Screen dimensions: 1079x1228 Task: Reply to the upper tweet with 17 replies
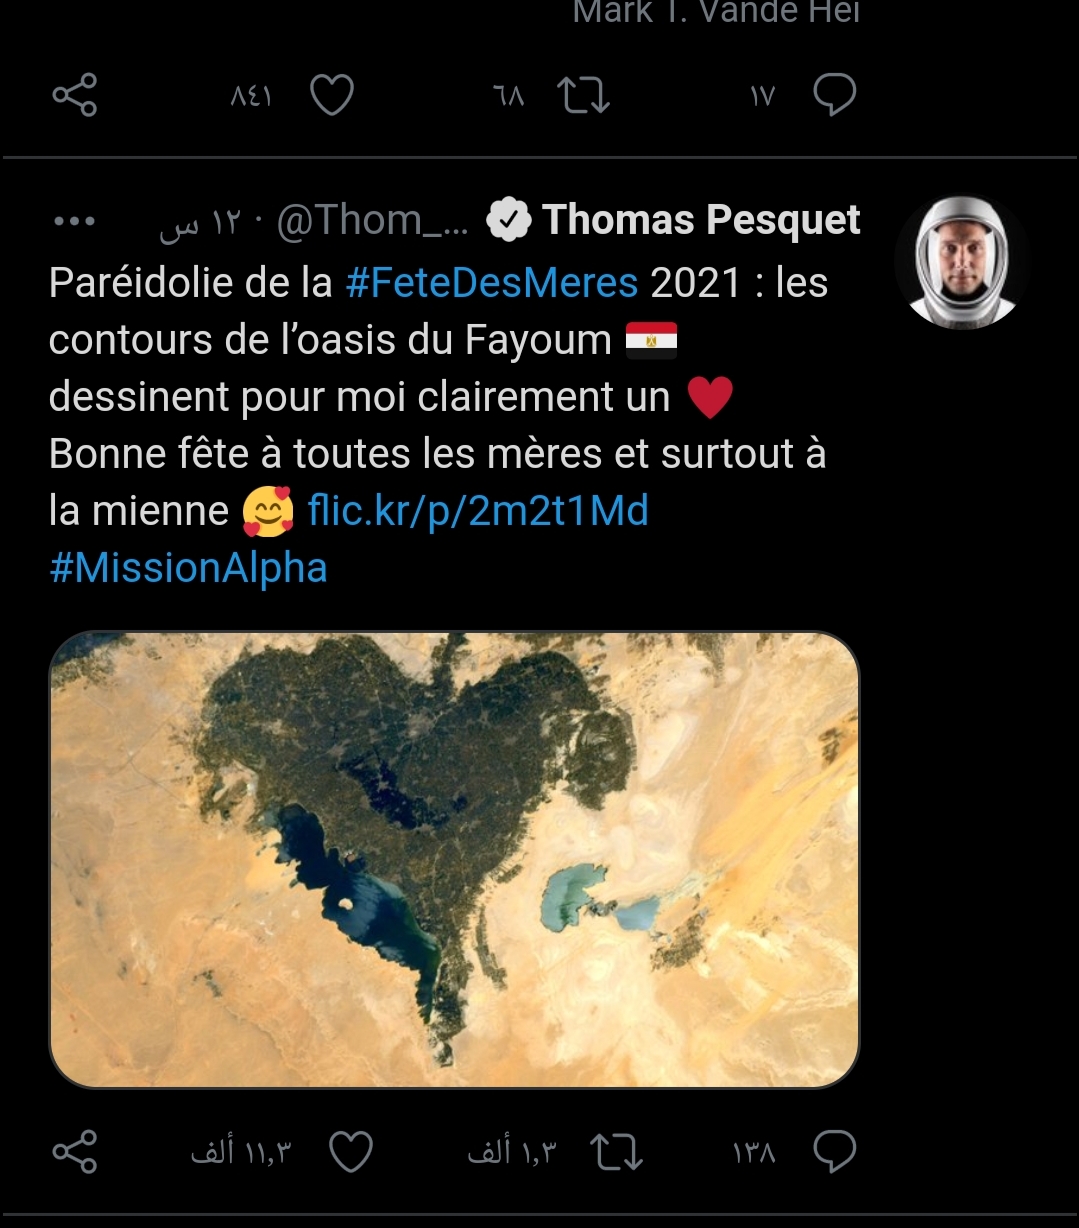coord(834,96)
